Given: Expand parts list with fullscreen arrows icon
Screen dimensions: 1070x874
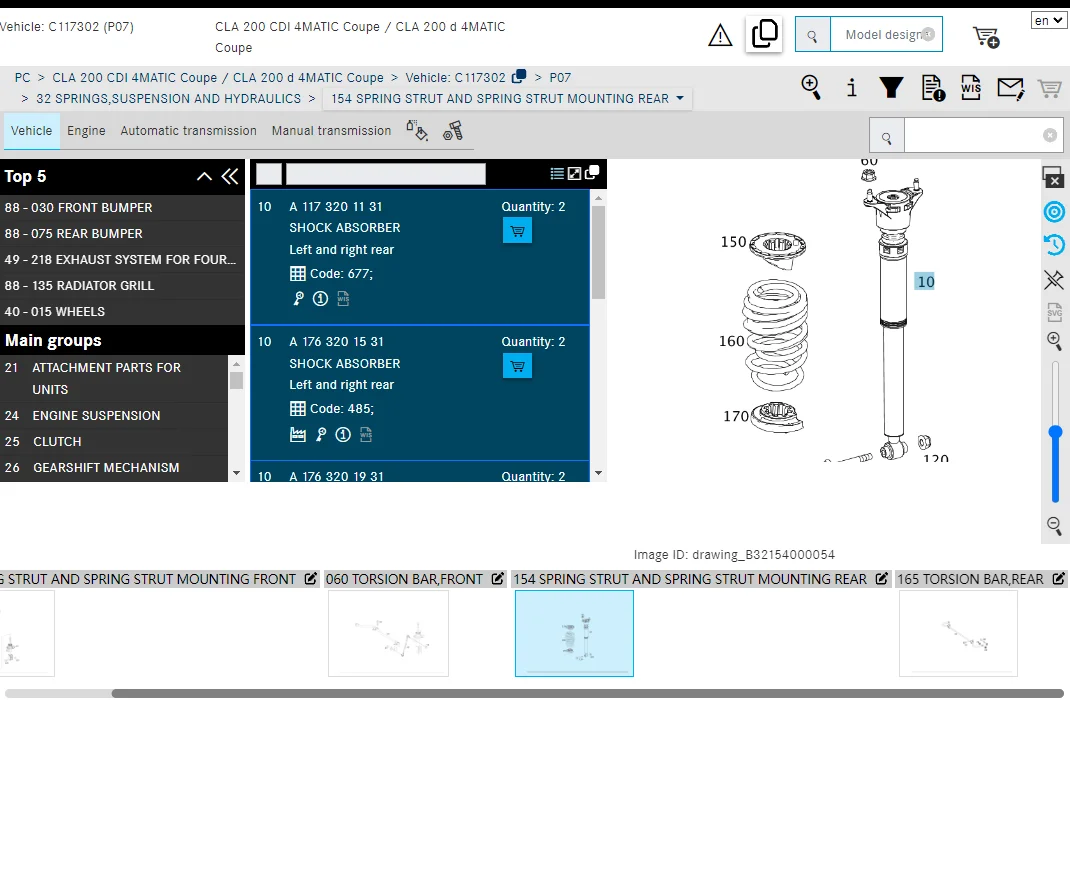Looking at the screenshot, I should pos(575,173).
